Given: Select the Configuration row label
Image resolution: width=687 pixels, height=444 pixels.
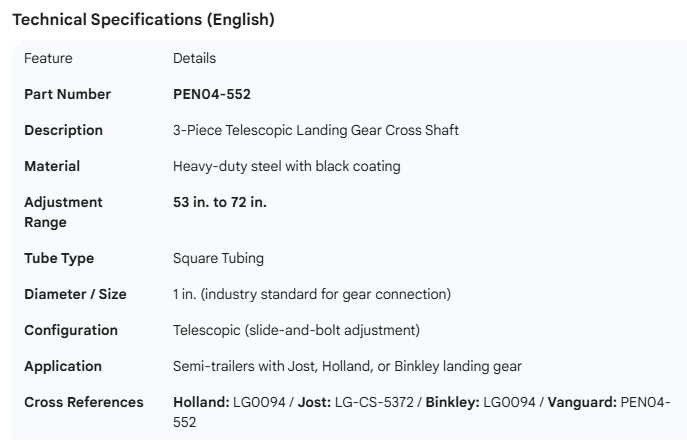Looking at the screenshot, I should tap(71, 330).
